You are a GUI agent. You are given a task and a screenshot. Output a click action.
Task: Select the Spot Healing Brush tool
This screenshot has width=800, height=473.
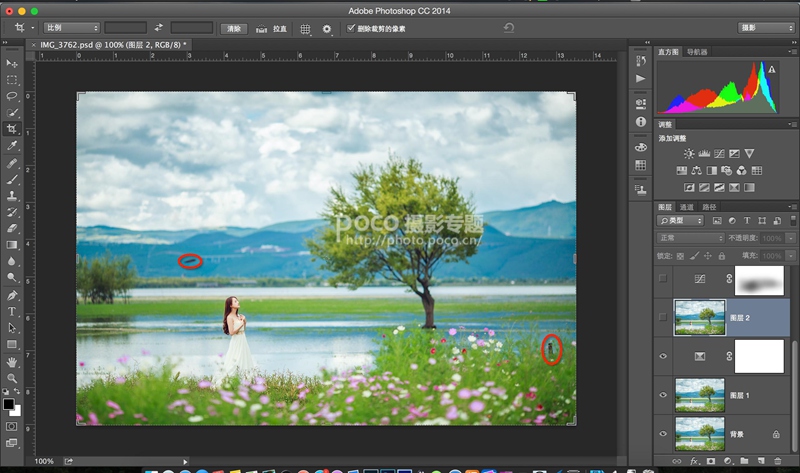[x=12, y=163]
